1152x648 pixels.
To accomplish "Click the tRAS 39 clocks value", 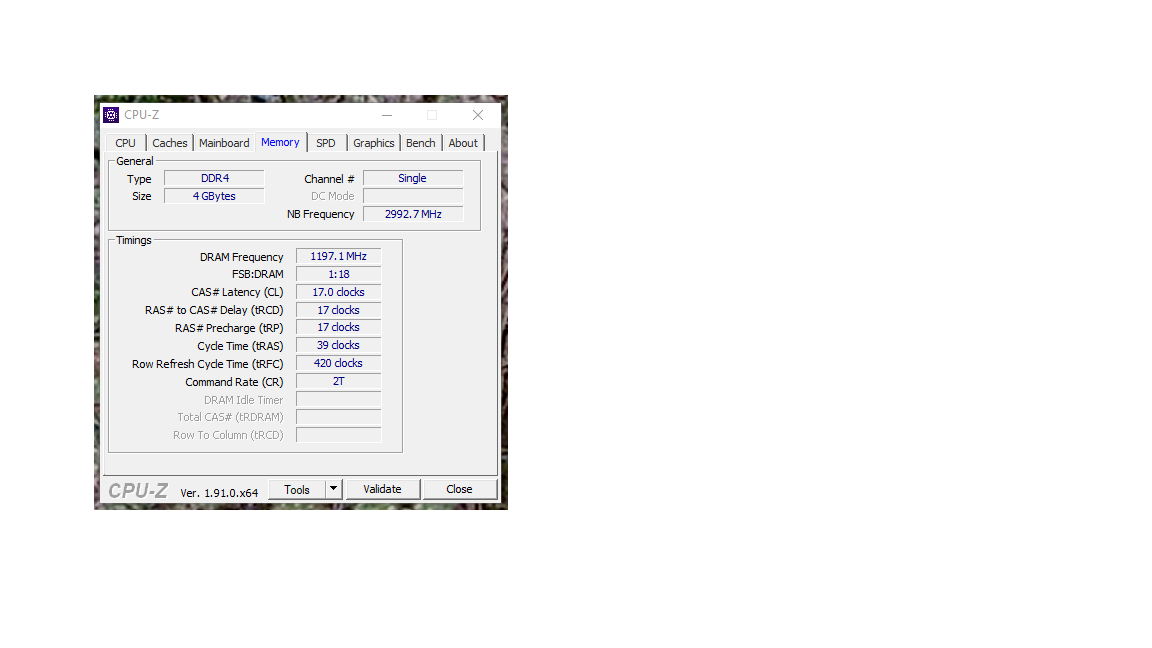I will tap(339, 345).
